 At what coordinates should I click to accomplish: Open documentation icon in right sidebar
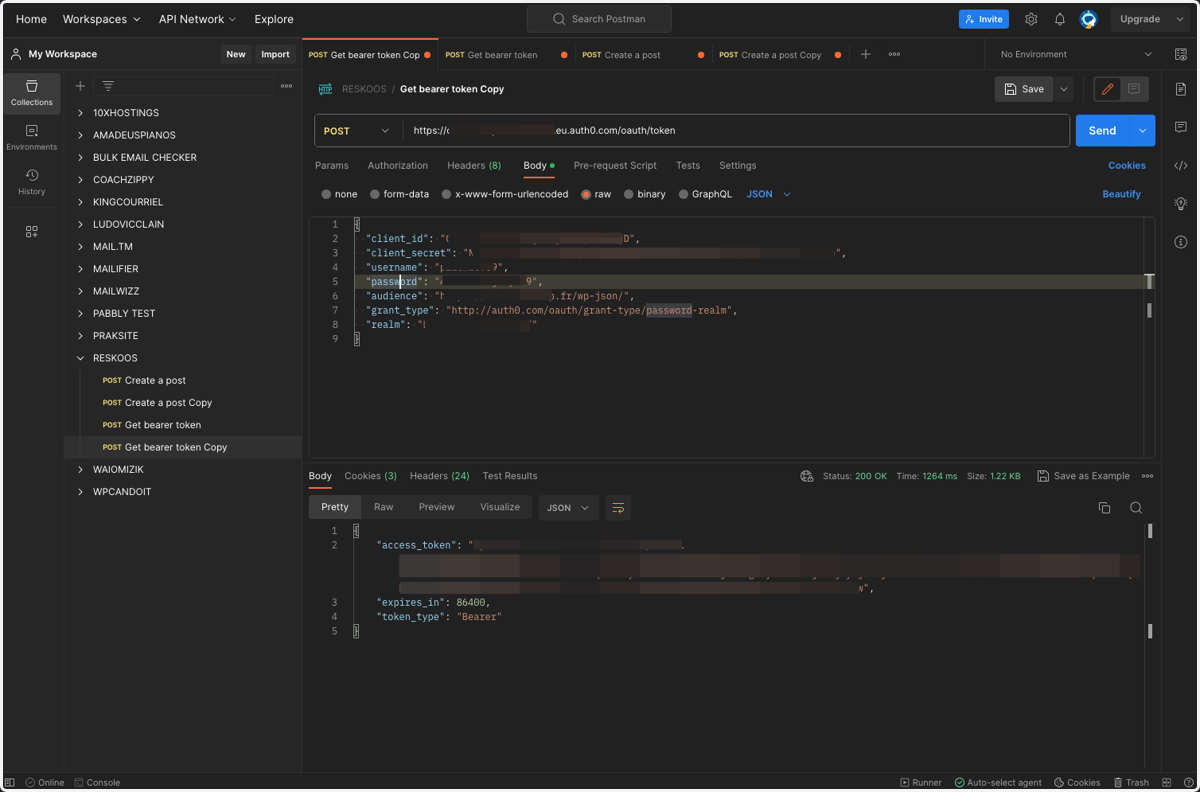[x=1181, y=90]
